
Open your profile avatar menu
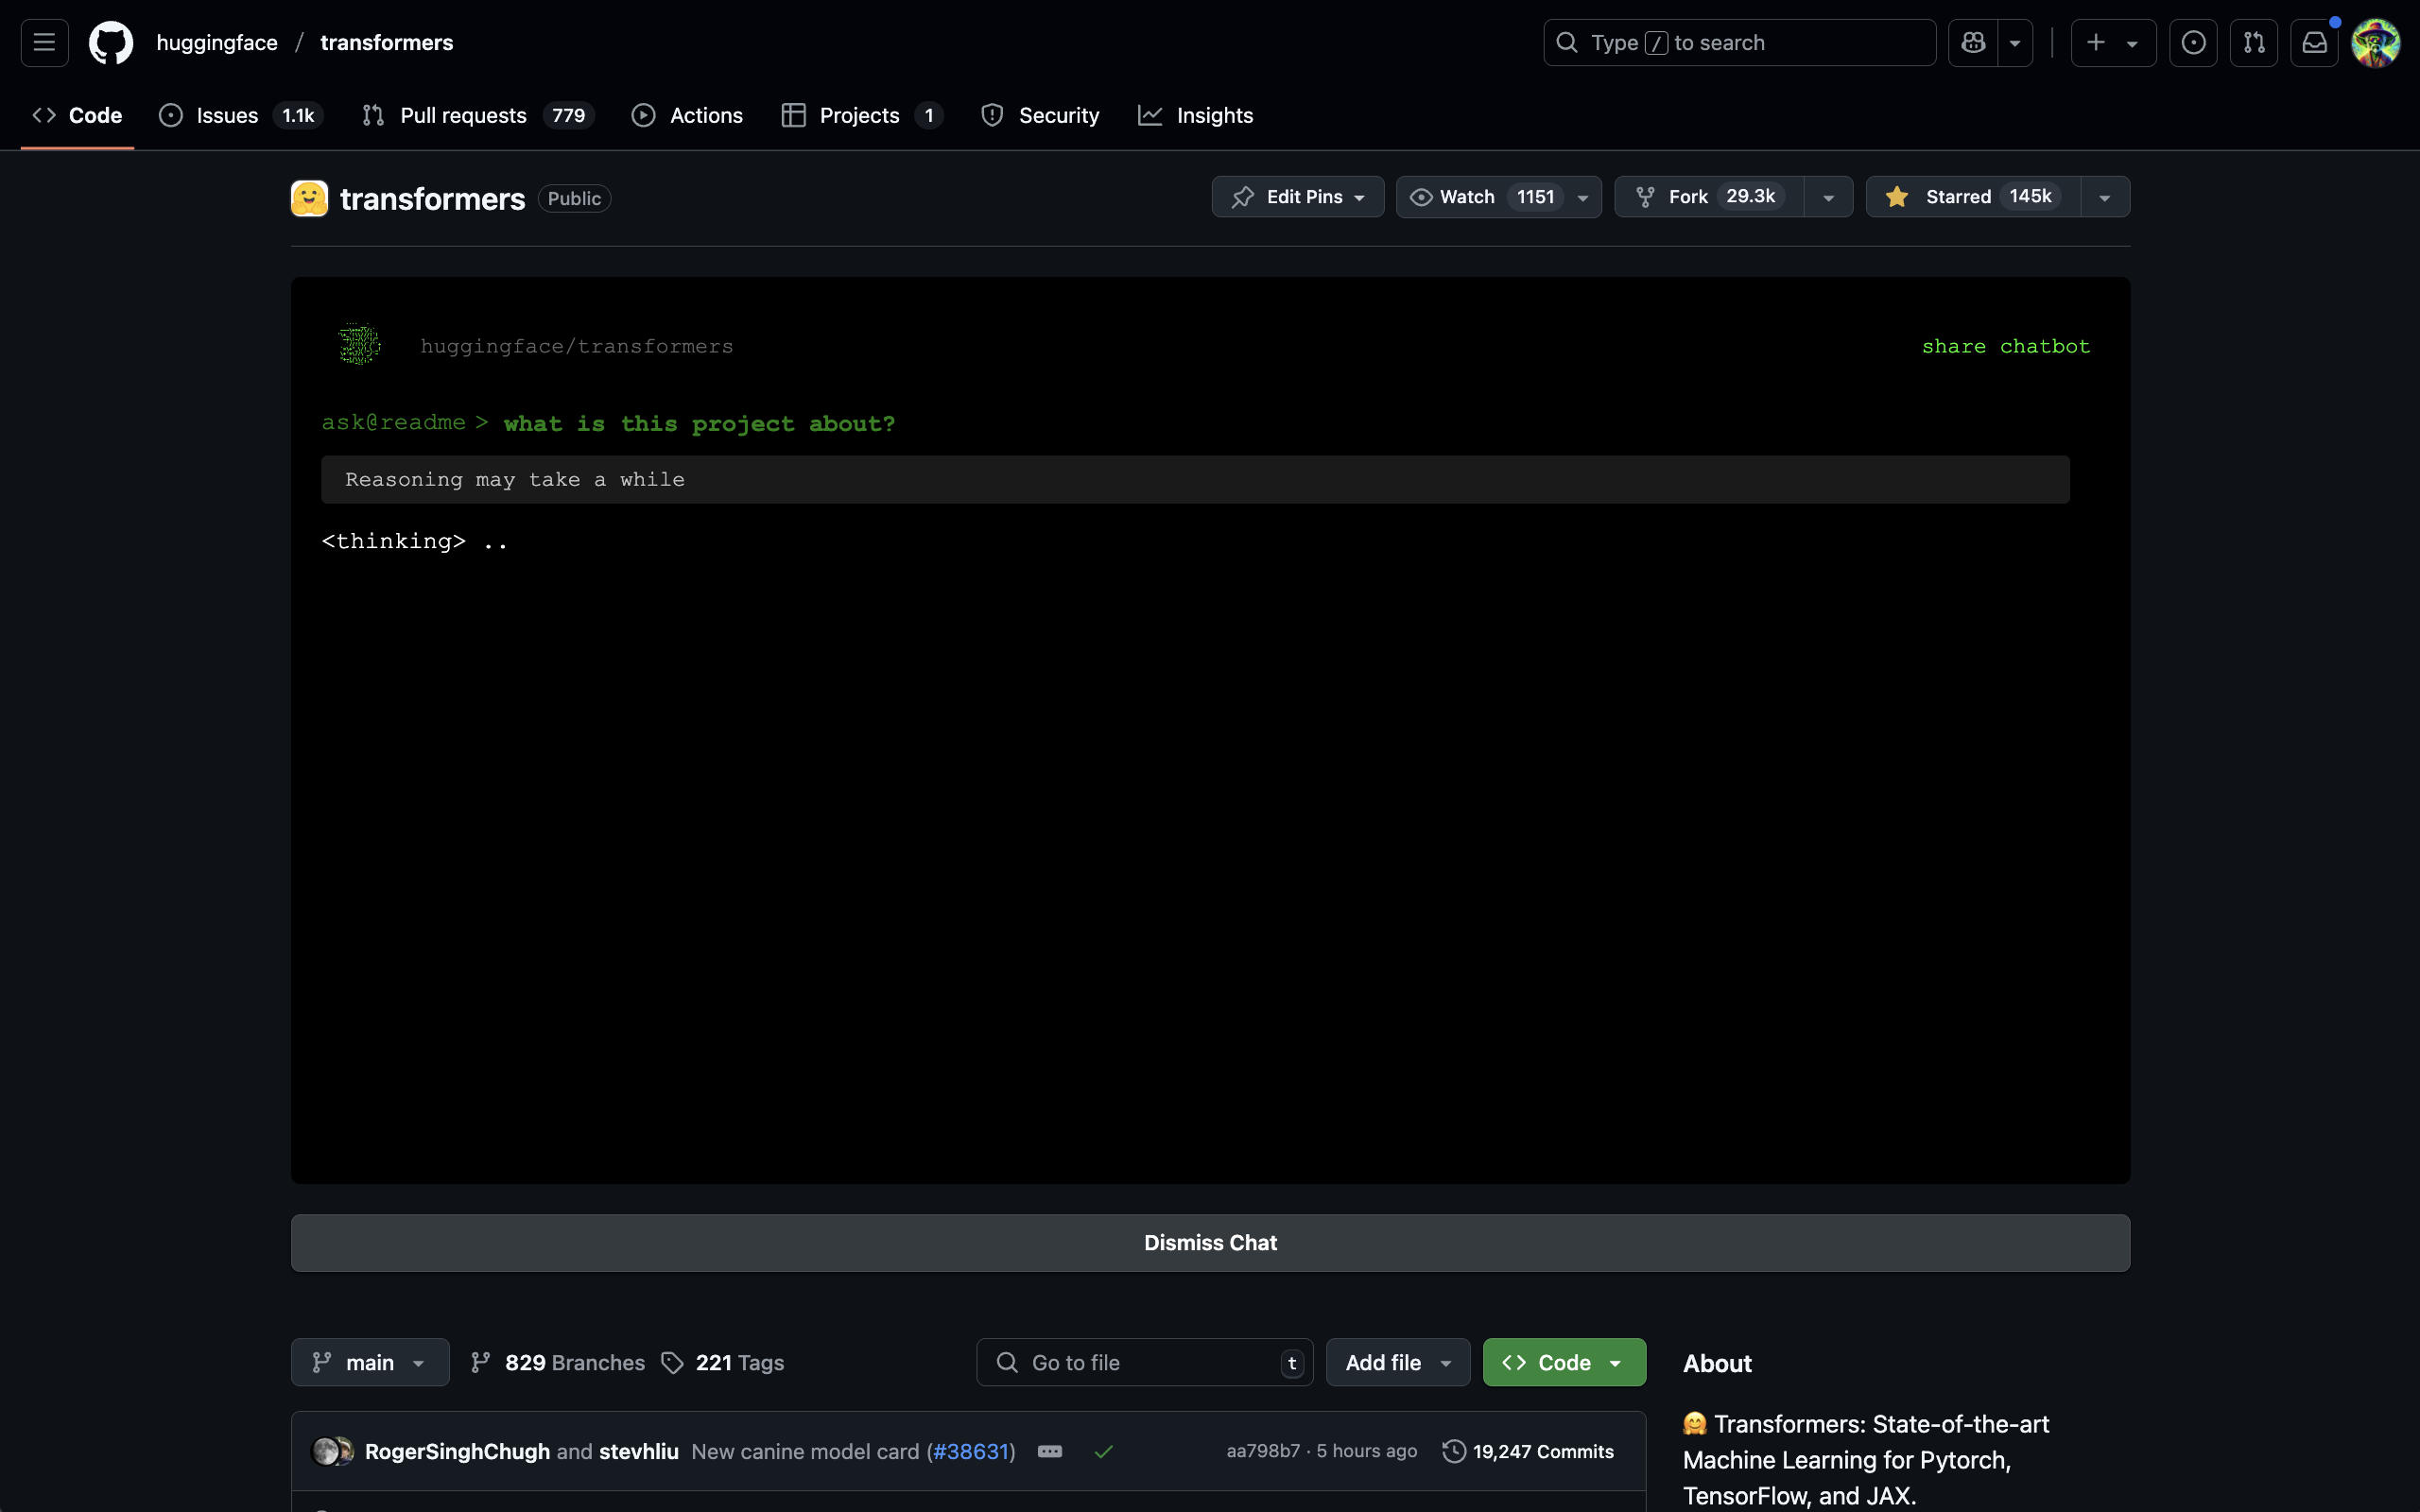coord(2376,42)
